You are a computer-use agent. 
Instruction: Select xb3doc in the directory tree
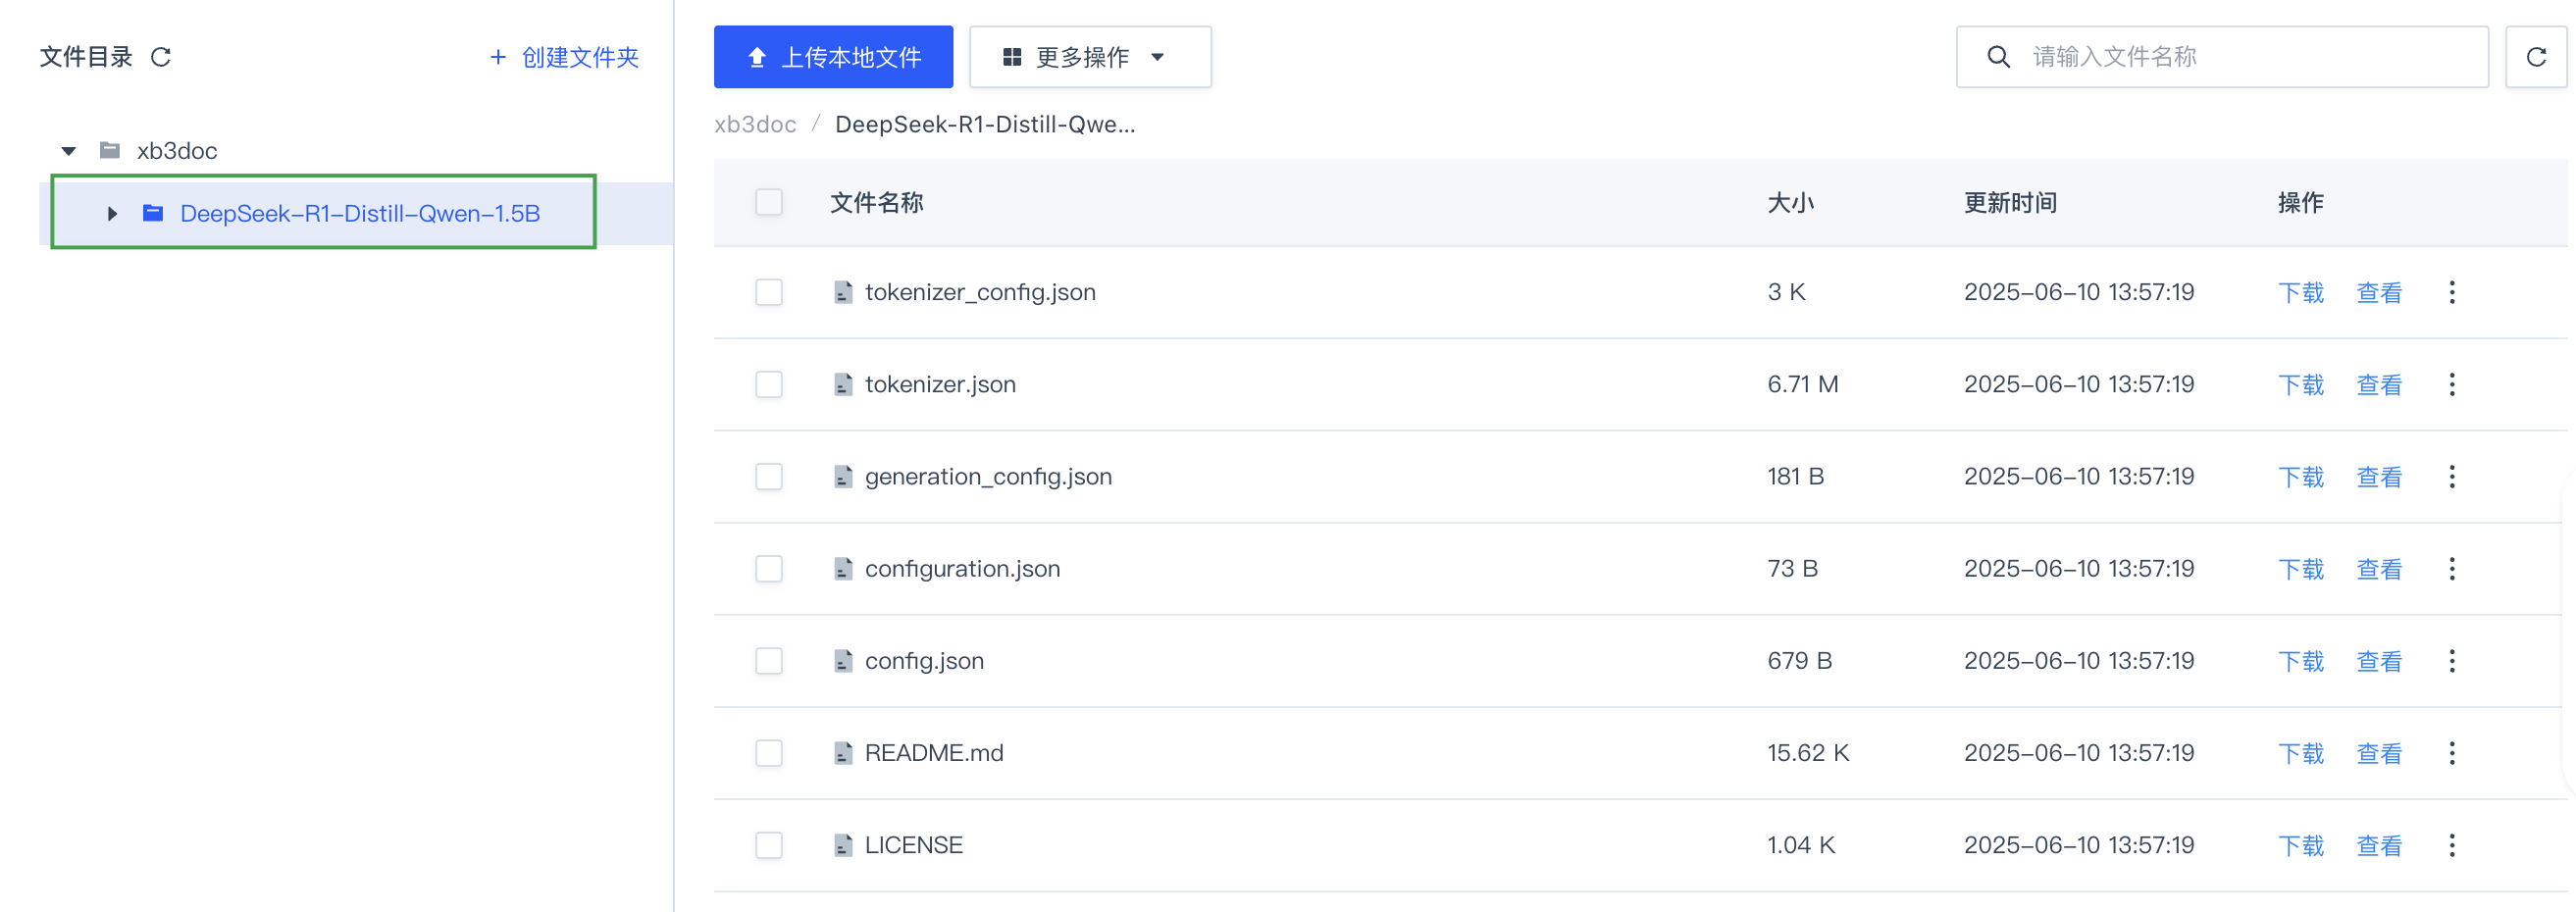pos(177,150)
